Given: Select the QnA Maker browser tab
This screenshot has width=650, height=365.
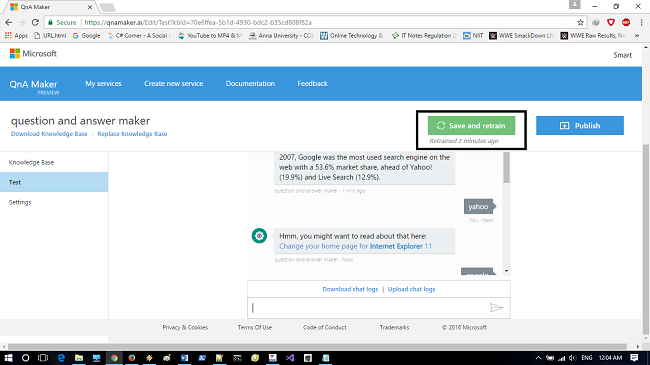Looking at the screenshot, I should tap(50, 7).
